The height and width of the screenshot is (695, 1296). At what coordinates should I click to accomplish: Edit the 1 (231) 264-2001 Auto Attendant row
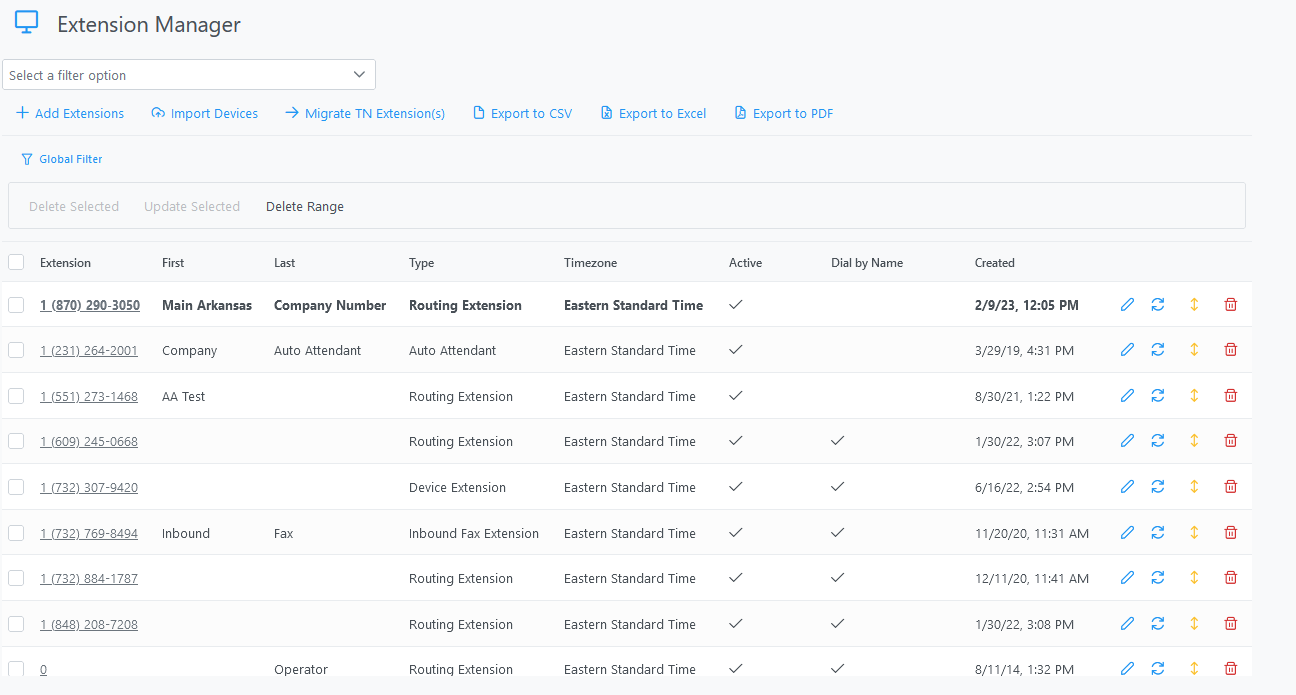pyautogui.click(x=1128, y=350)
